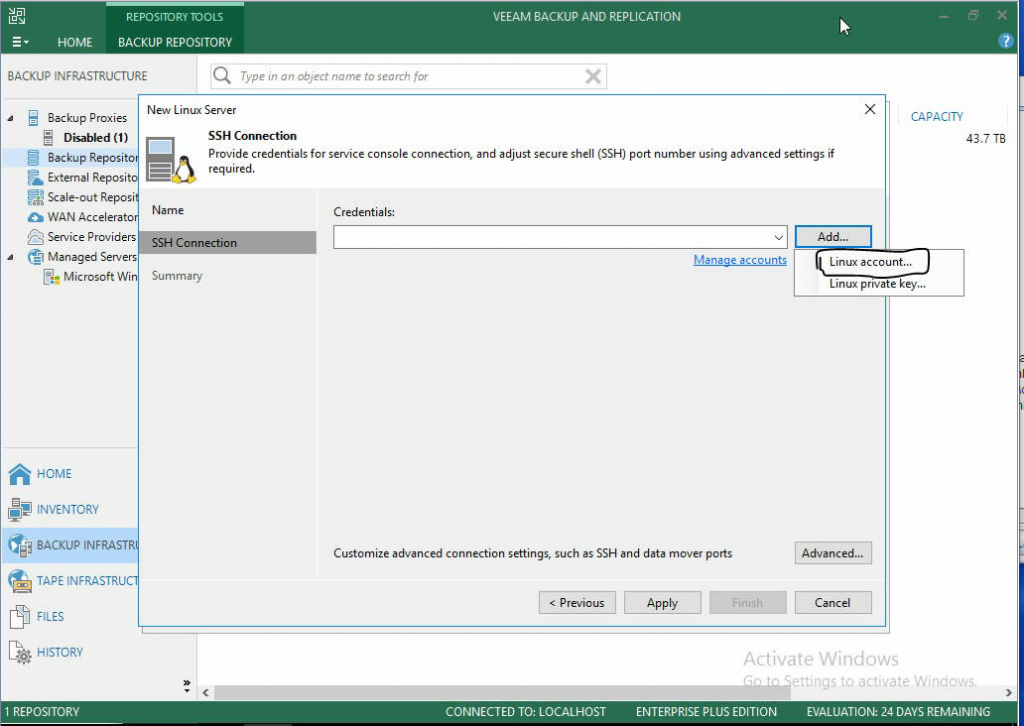Open the Credentials dropdown list
Image resolution: width=1024 pixels, height=726 pixels.
778,237
